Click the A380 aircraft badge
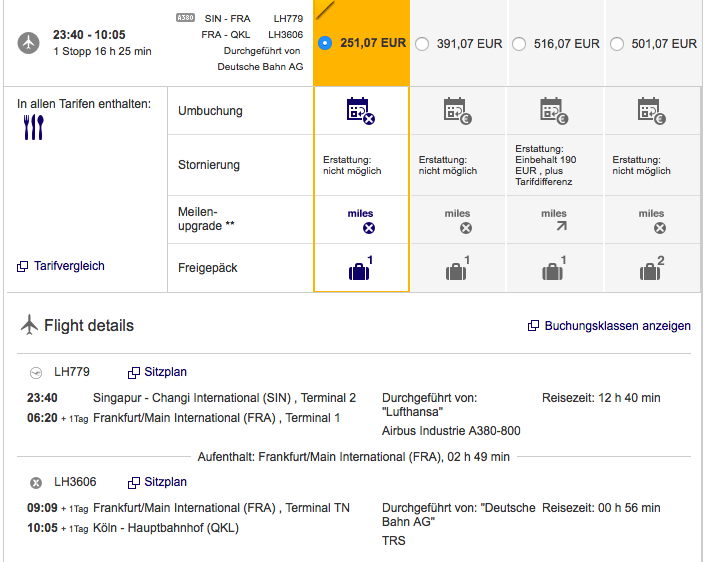707x562 pixels. tap(184, 18)
